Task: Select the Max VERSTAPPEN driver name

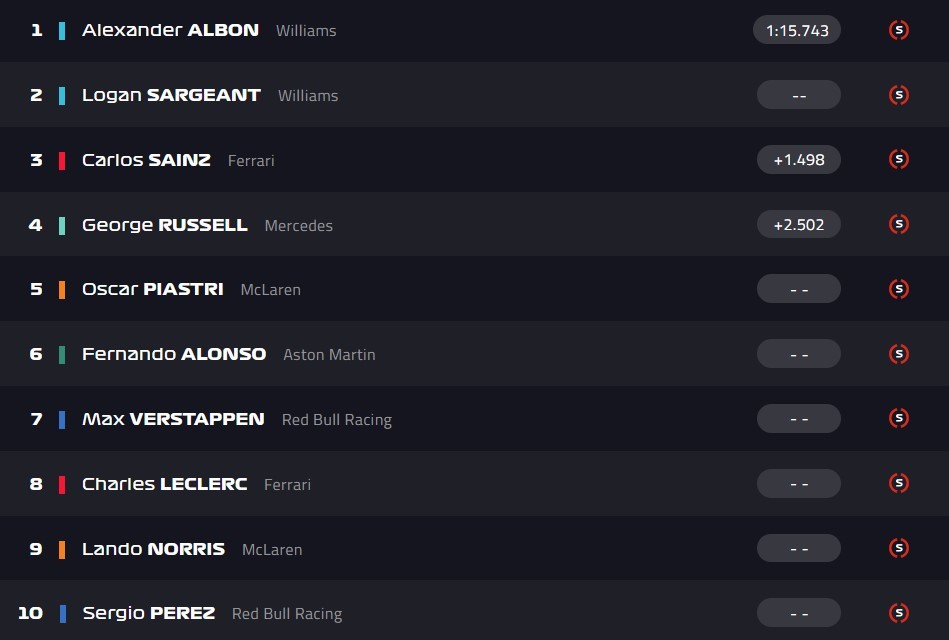Action: coord(173,419)
